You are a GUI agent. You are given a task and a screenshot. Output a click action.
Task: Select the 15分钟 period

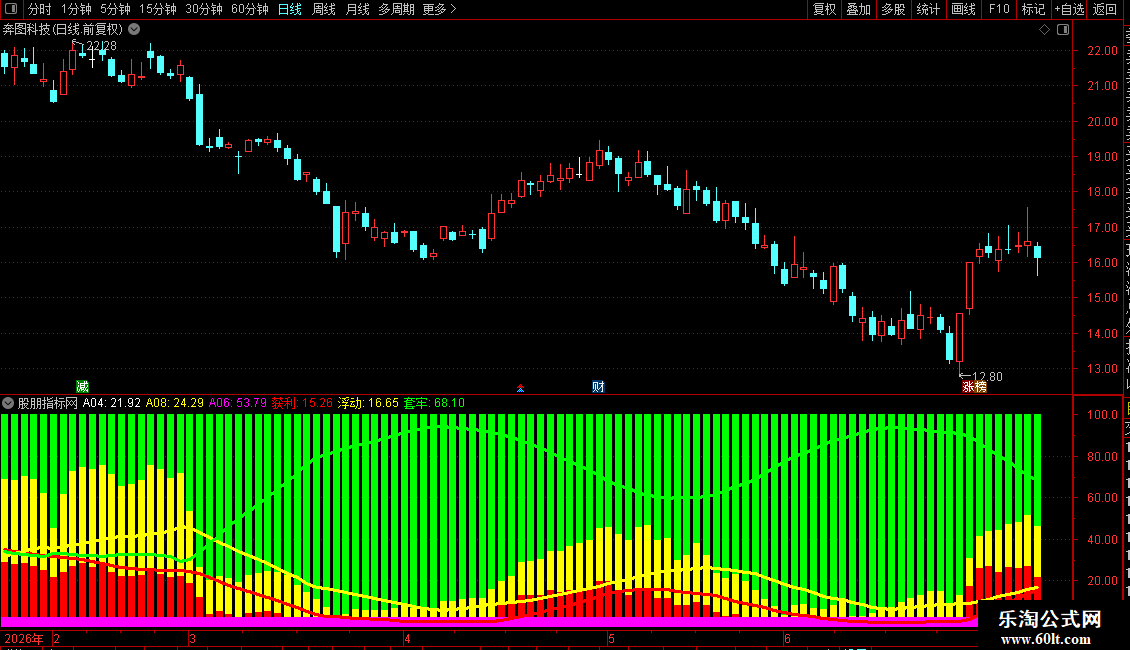(157, 9)
